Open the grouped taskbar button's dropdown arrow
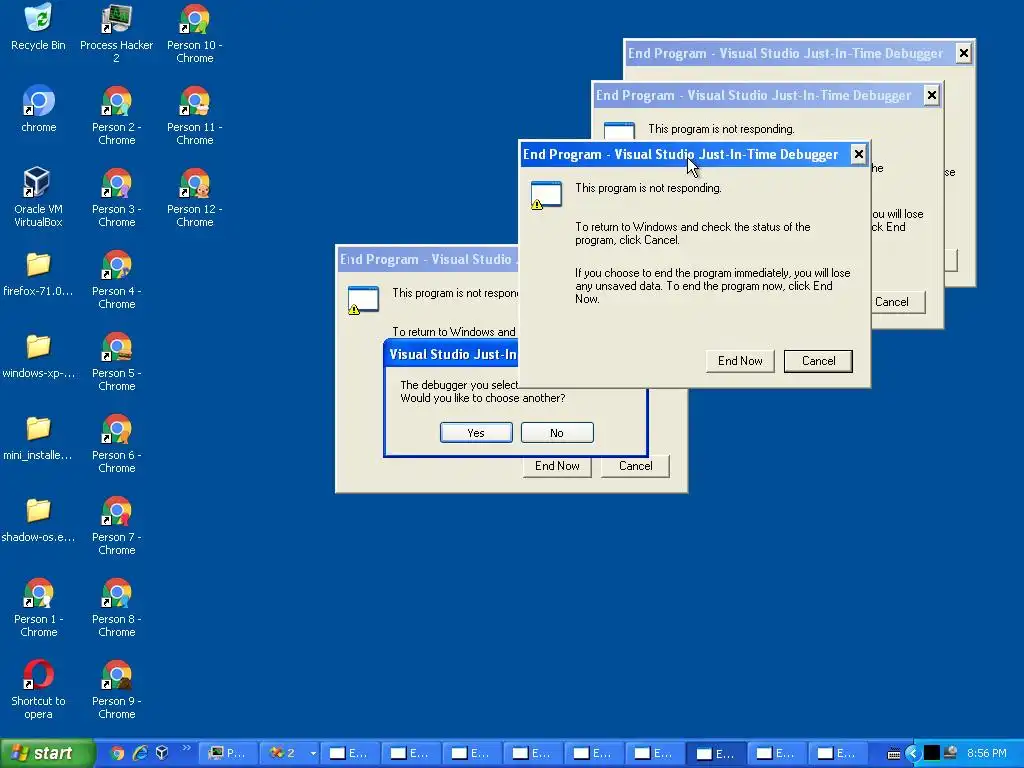The height and width of the screenshot is (768, 1024). click(313, 753)
